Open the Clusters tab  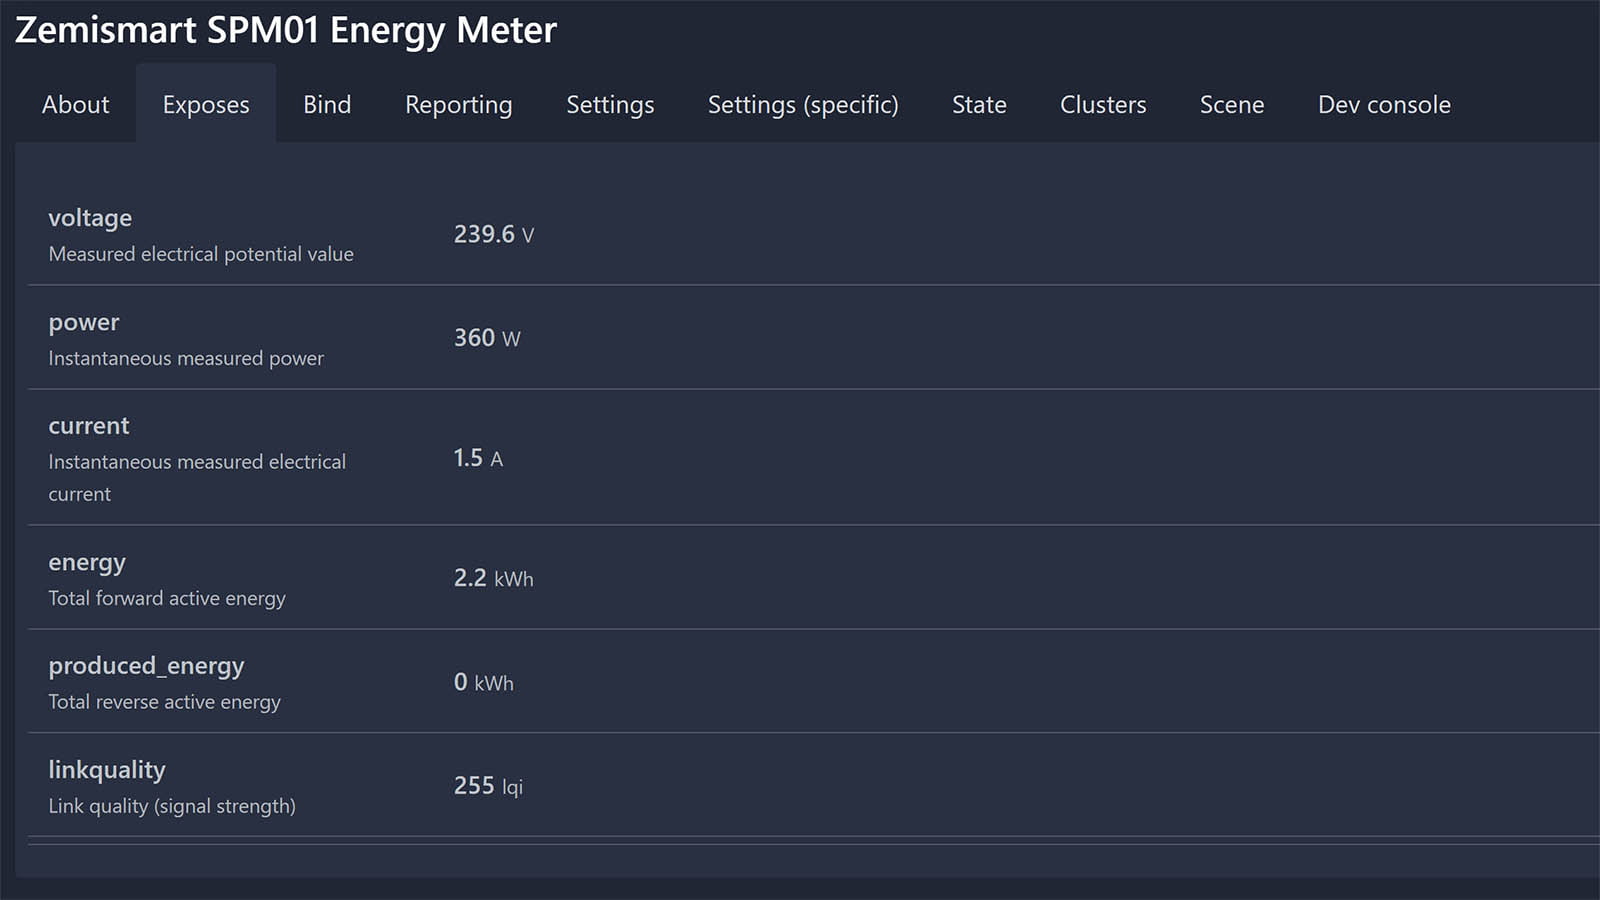tap(1102, 104)
